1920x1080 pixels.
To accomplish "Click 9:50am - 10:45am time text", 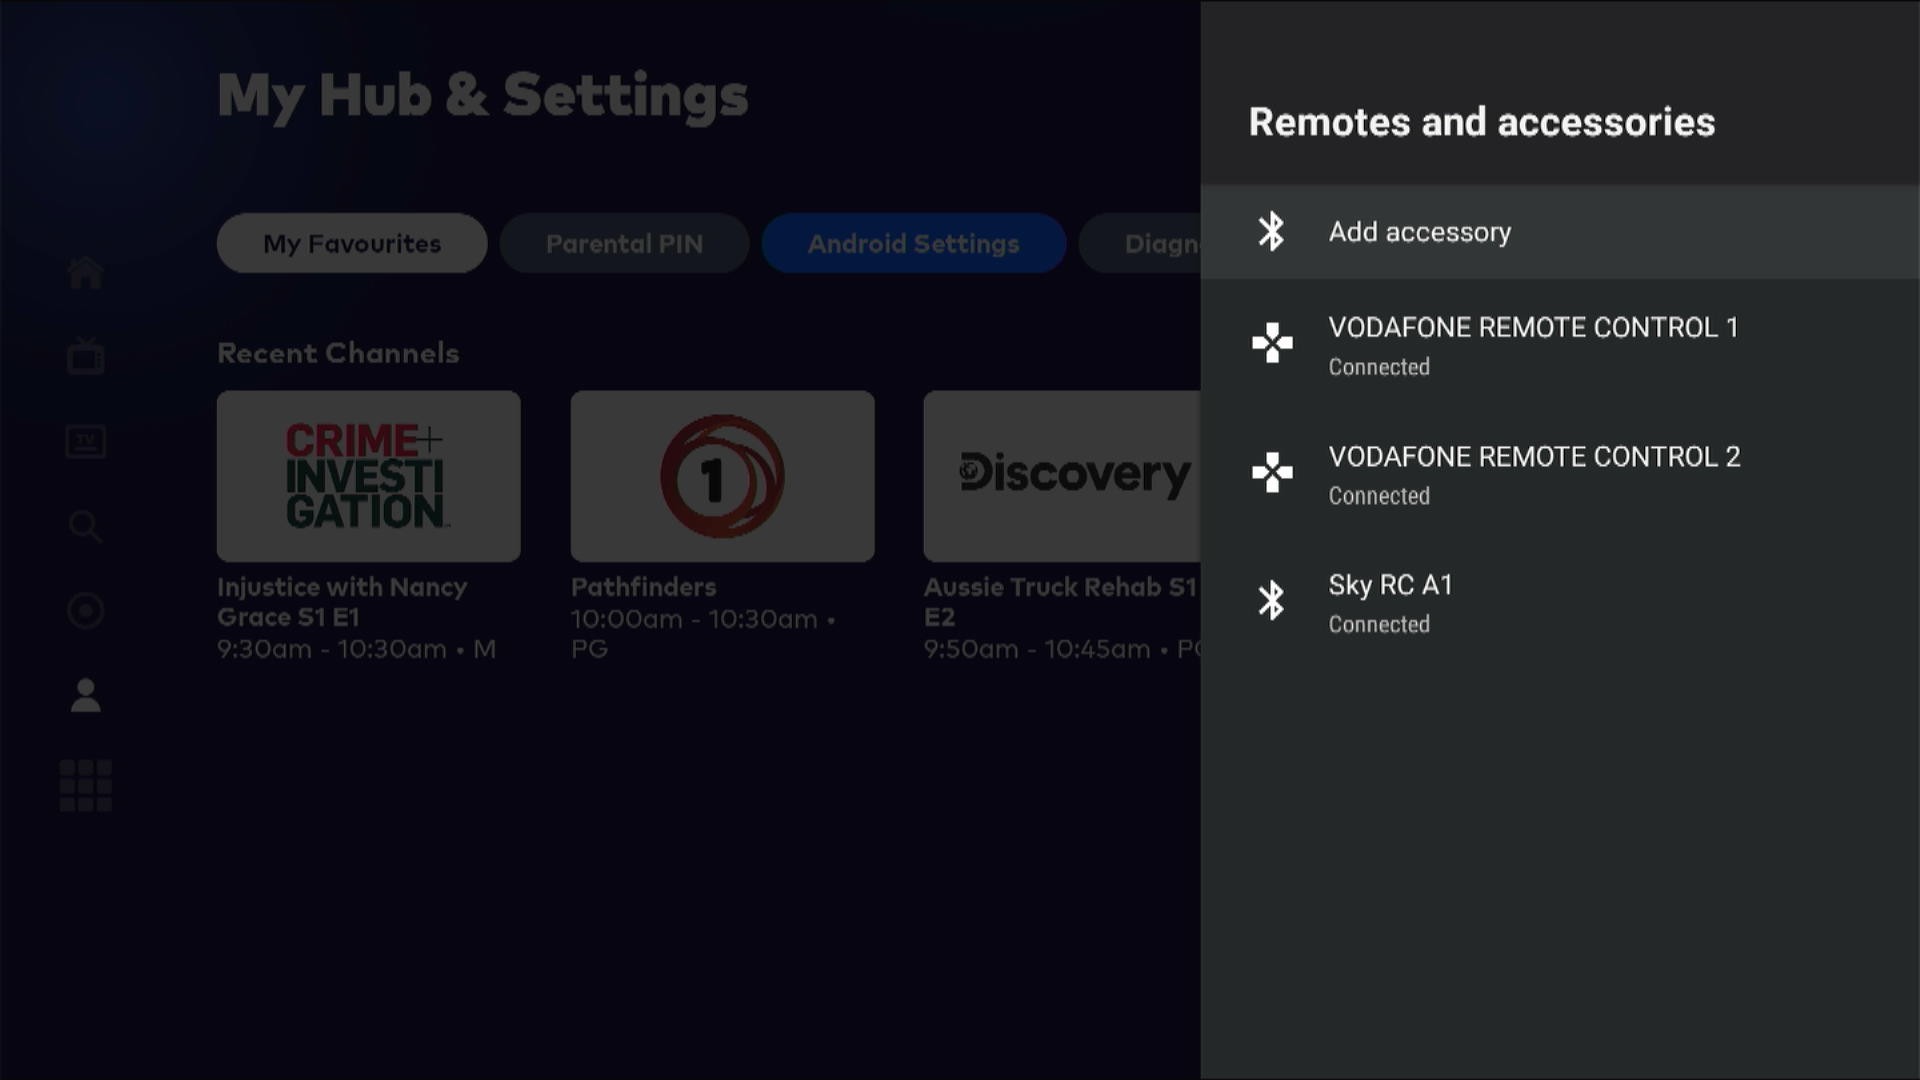I will [1036, 649].
